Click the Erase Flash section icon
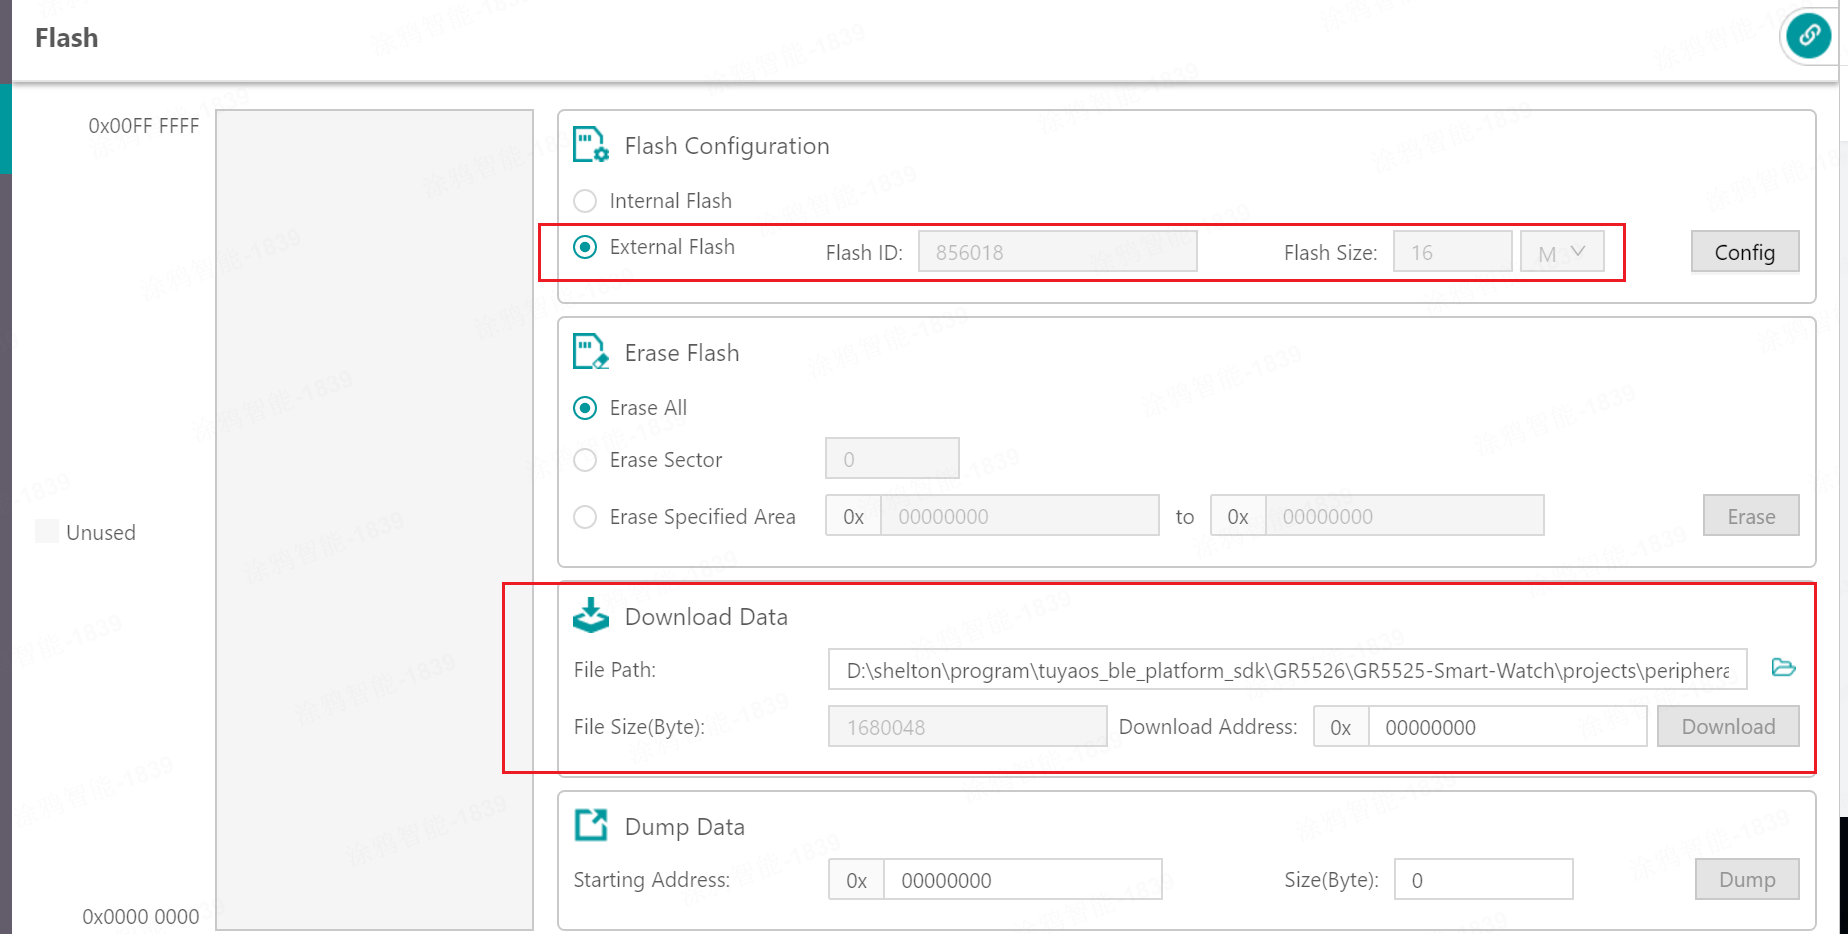Viewport: 1848px width, 934px height. (590, 352)
